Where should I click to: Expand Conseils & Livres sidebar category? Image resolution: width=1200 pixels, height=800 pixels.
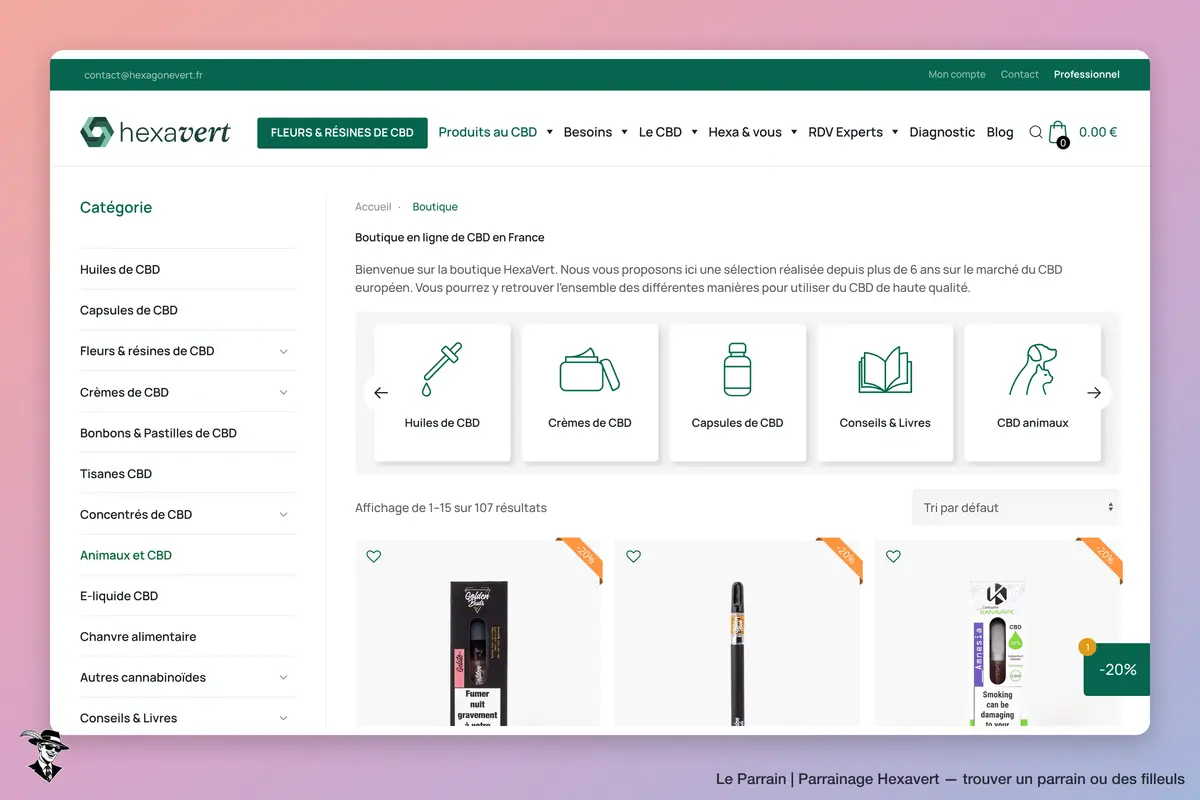click(283, 718)
